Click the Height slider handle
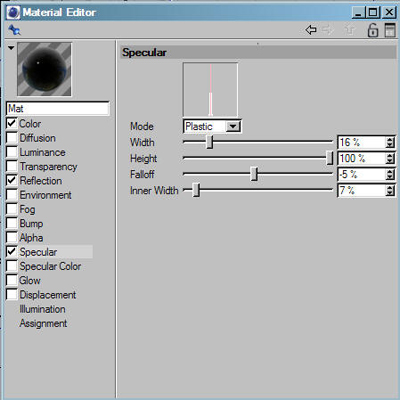The image size is (400, 400). (x=329, y=158)
